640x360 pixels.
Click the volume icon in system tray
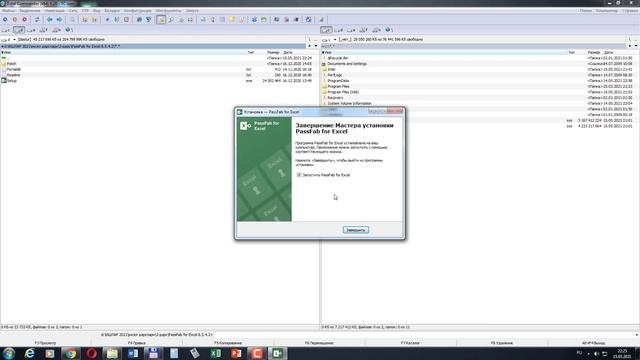(596, 354)
